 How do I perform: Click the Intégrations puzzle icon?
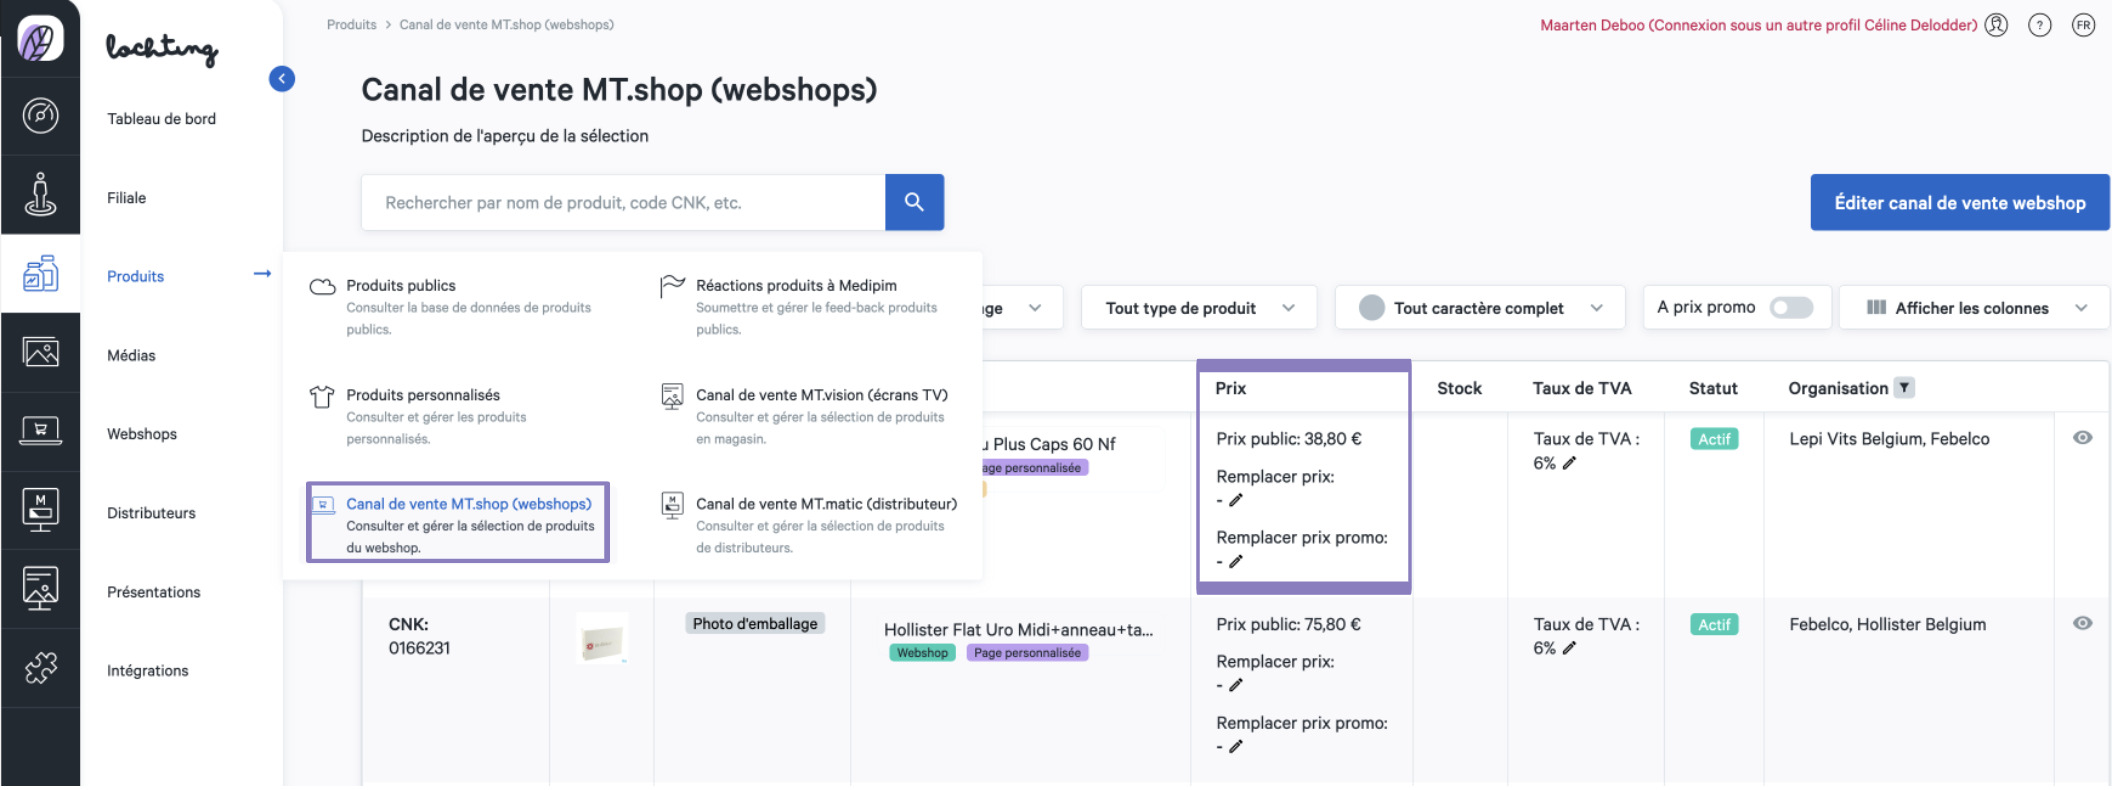tap(40, 668)
